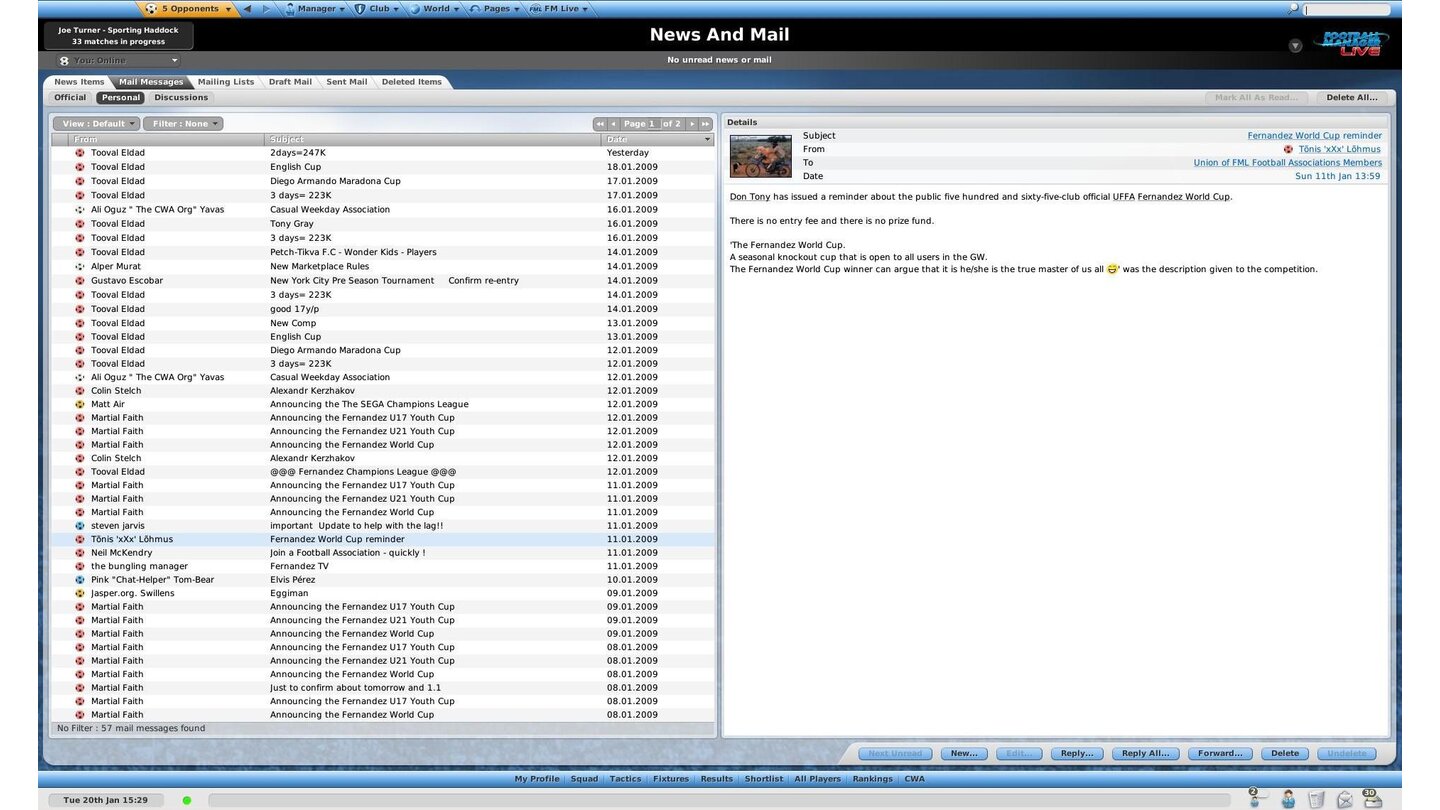Click the page number input field

653,124
